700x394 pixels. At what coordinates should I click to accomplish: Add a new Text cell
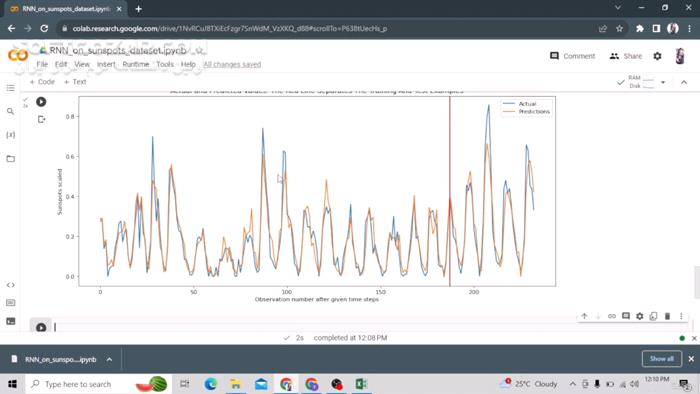pos(75,82)
